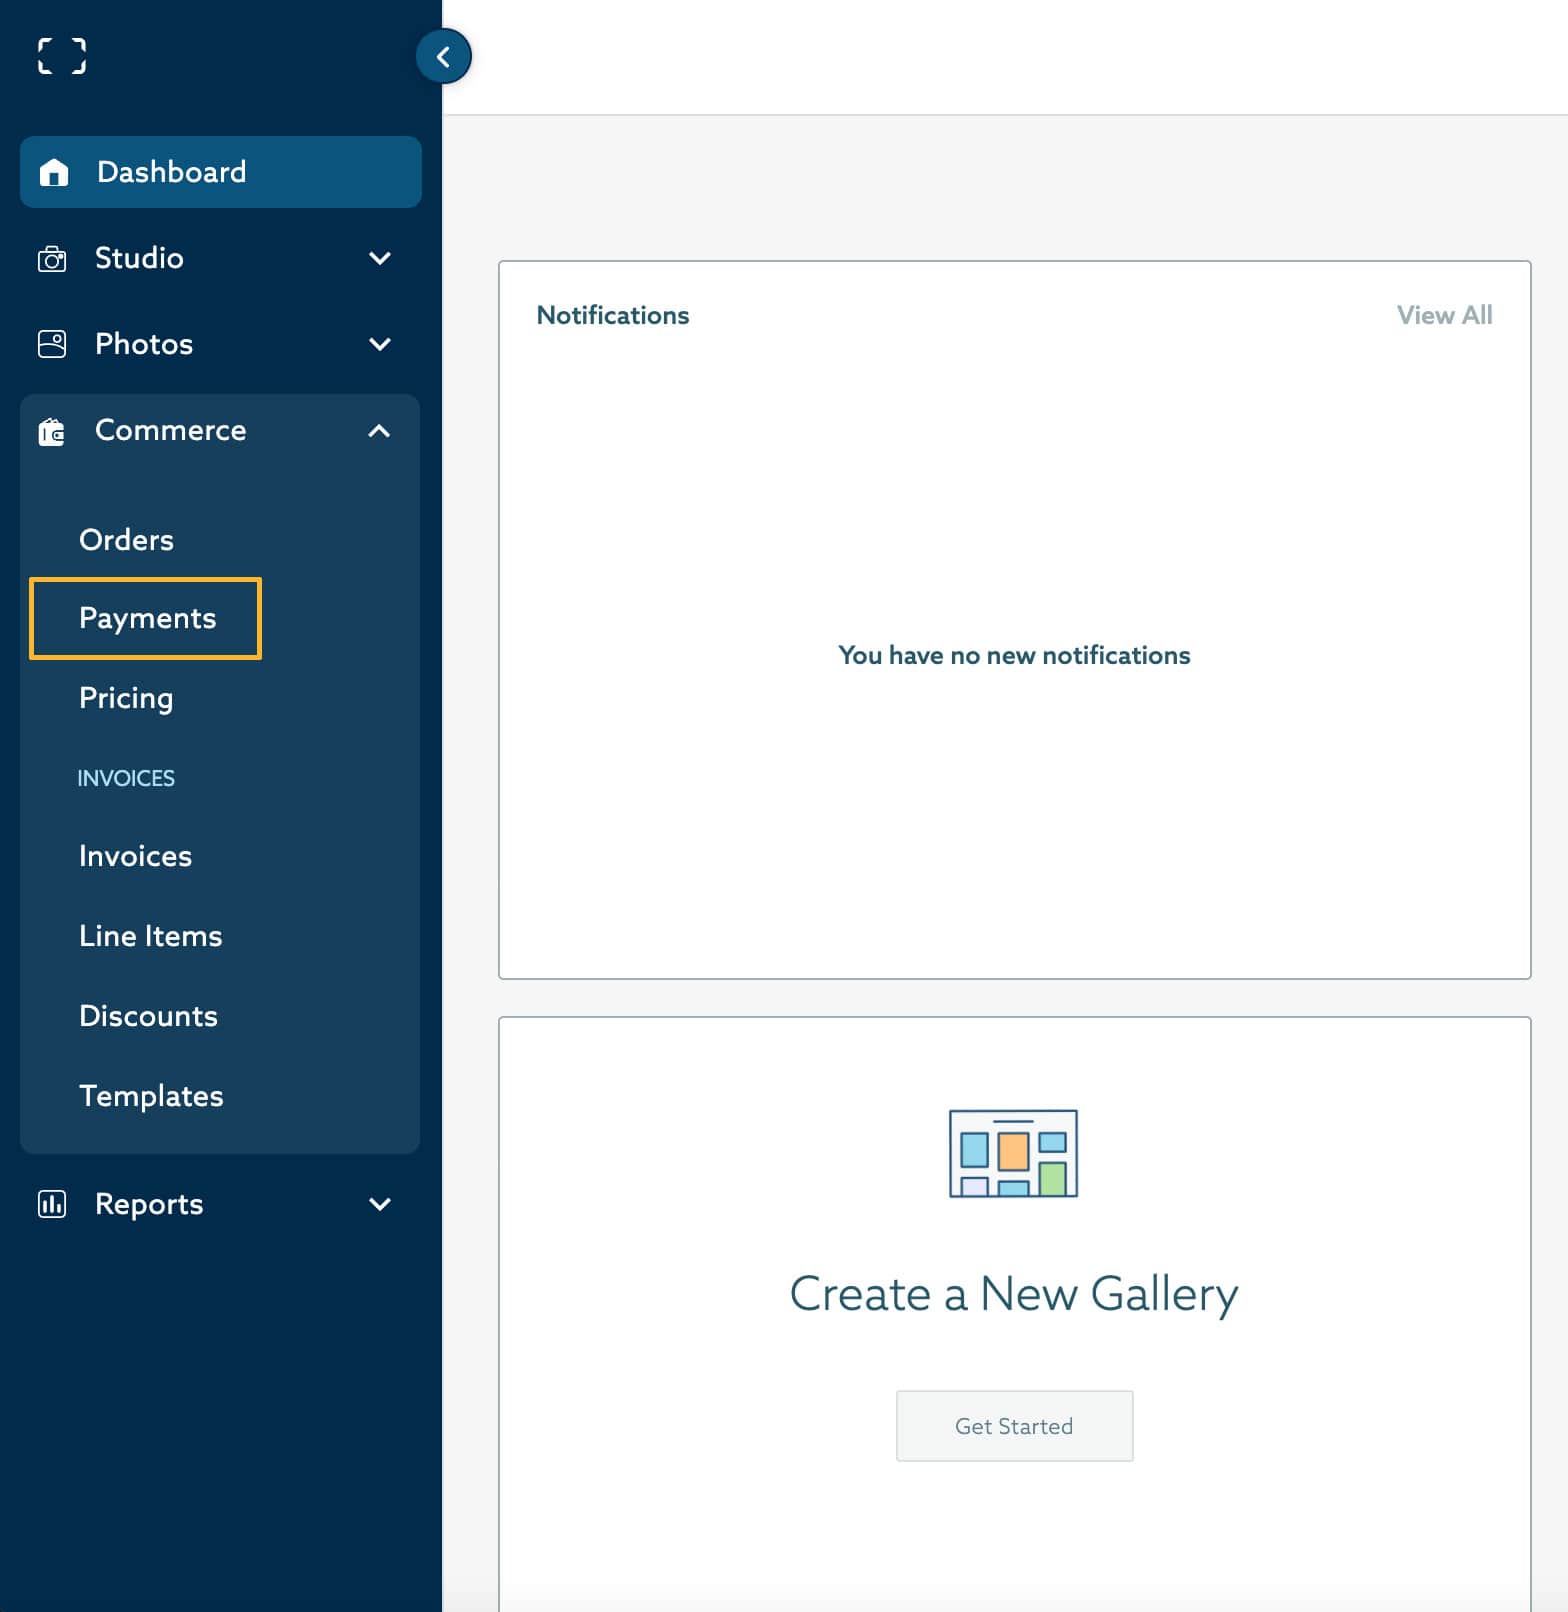The width and height of the screenshot is (1568, 1612).
Task: Open Line Items in the sidebar
Action: click(x=151, y=936)
